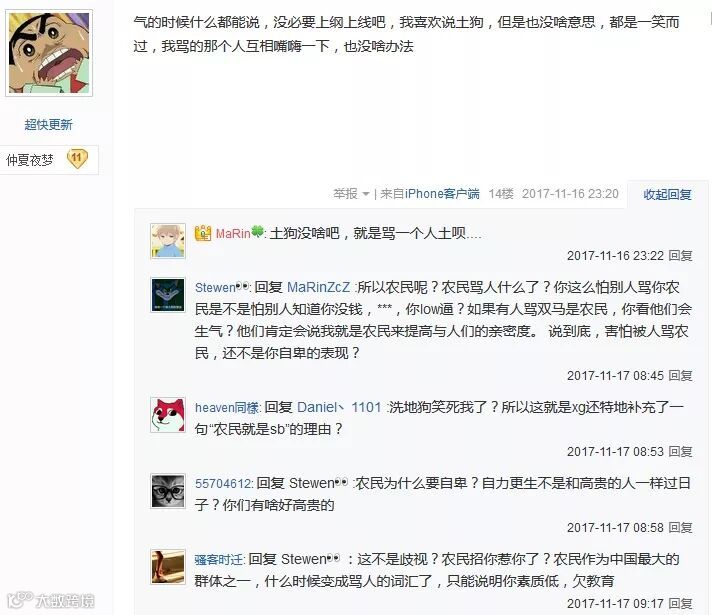Open MaRin's avatar thumbnail
Screen dimensions: 712x615
point(168,241)
